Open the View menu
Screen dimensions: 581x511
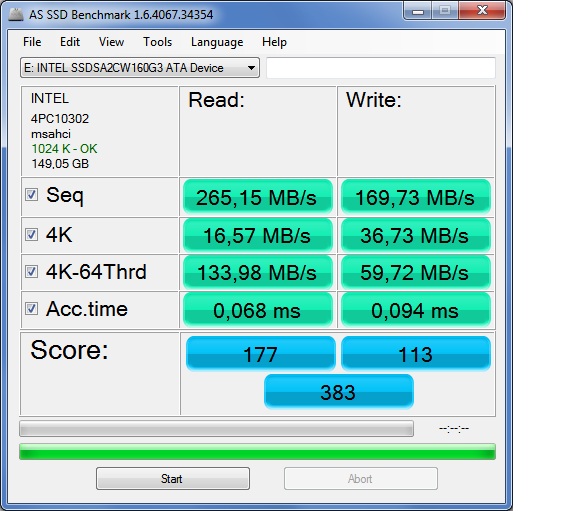111,42
